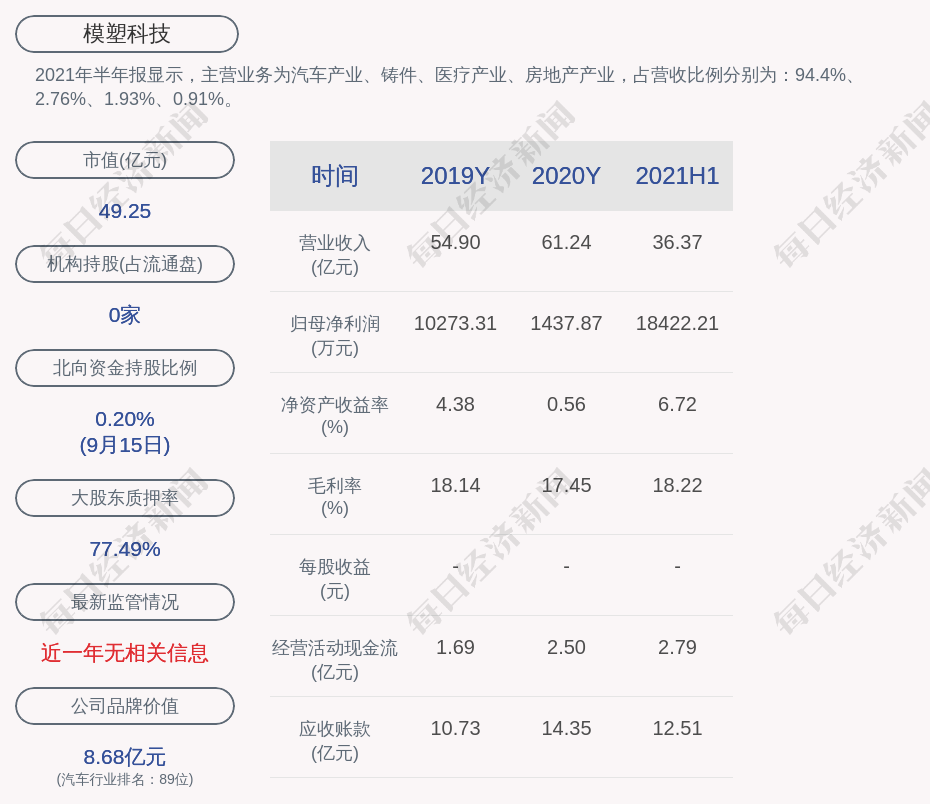
Task: Click the 机构持股(占流通盘) badge
Action: [x=124, y=264]
